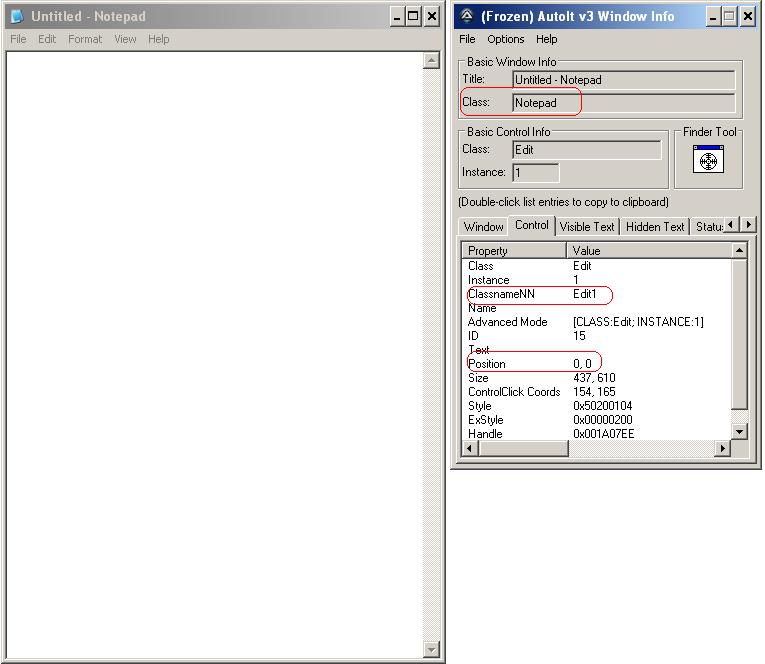This screenshot has height=664, width=765.
Task: Select the Advanced Mode value [CLASS:Edit; INSTANCE:1]
Action: (638, 322)
